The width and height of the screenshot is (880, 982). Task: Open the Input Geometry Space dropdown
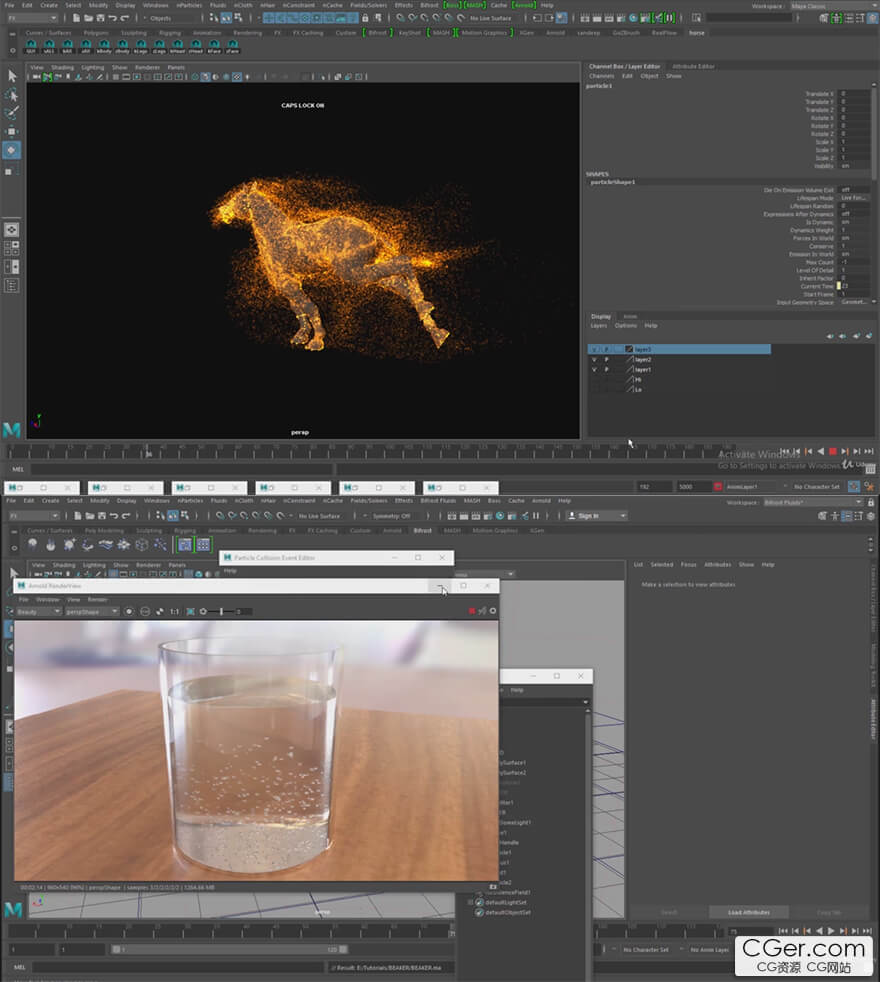point(854,302)
